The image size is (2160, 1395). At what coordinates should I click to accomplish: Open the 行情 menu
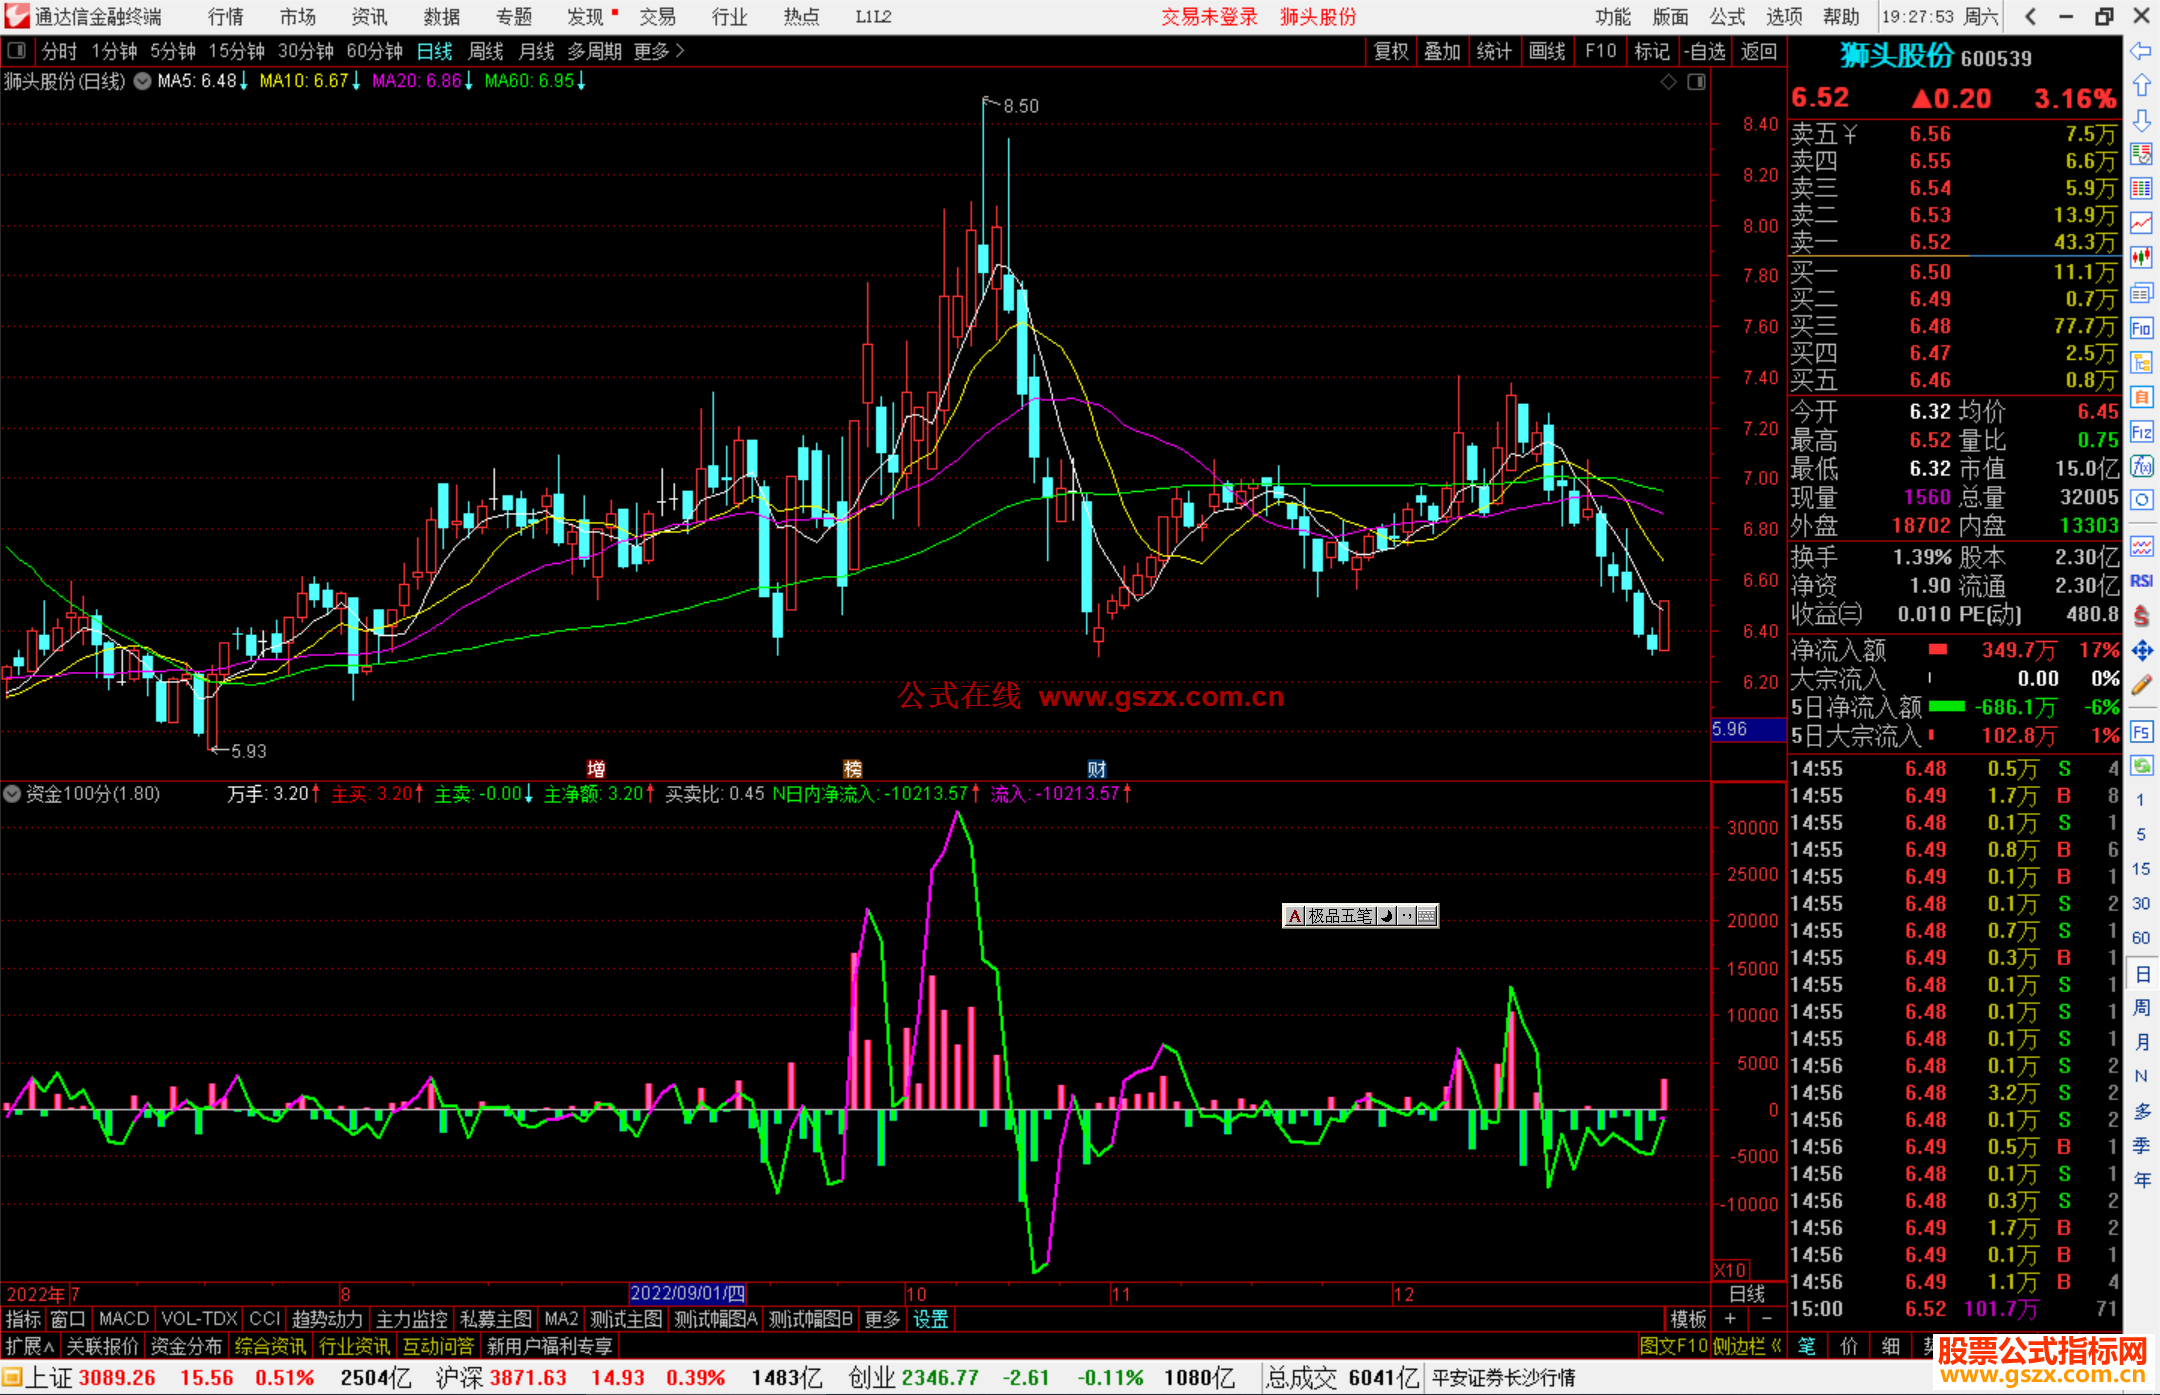[225, 16]
